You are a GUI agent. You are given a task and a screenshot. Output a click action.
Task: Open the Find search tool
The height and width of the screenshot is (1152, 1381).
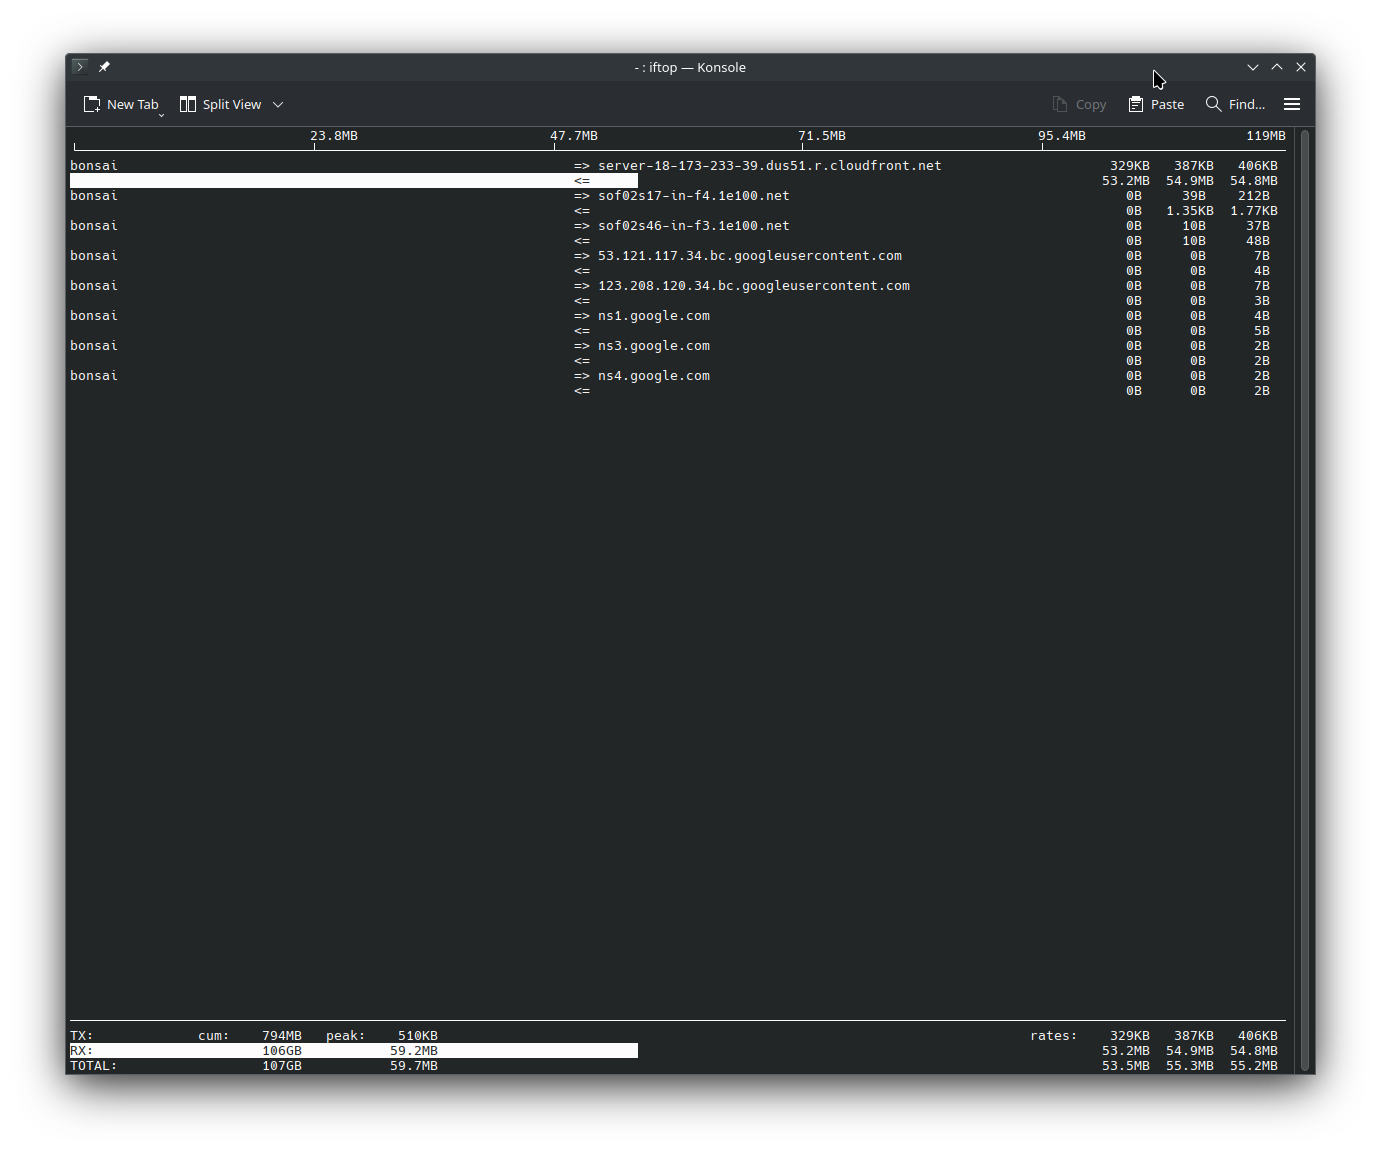[1235, 104]
